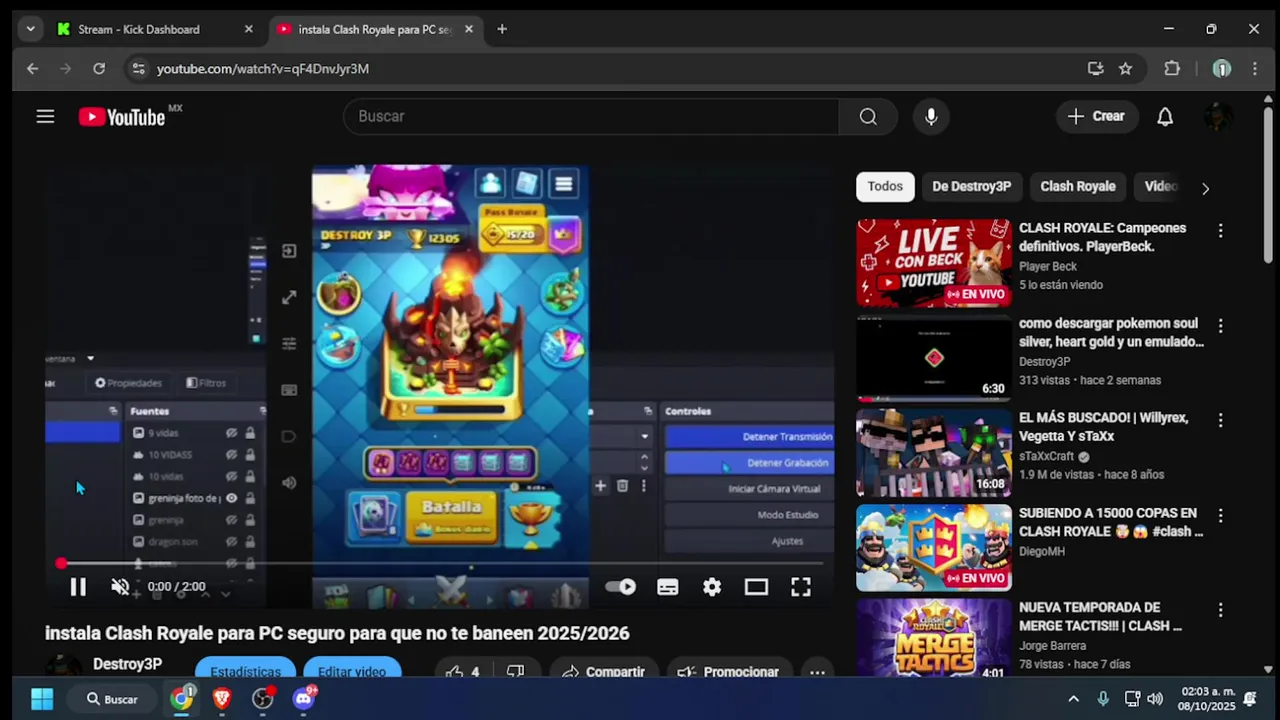Open the Destroy3P channel name

coord(127,664)
